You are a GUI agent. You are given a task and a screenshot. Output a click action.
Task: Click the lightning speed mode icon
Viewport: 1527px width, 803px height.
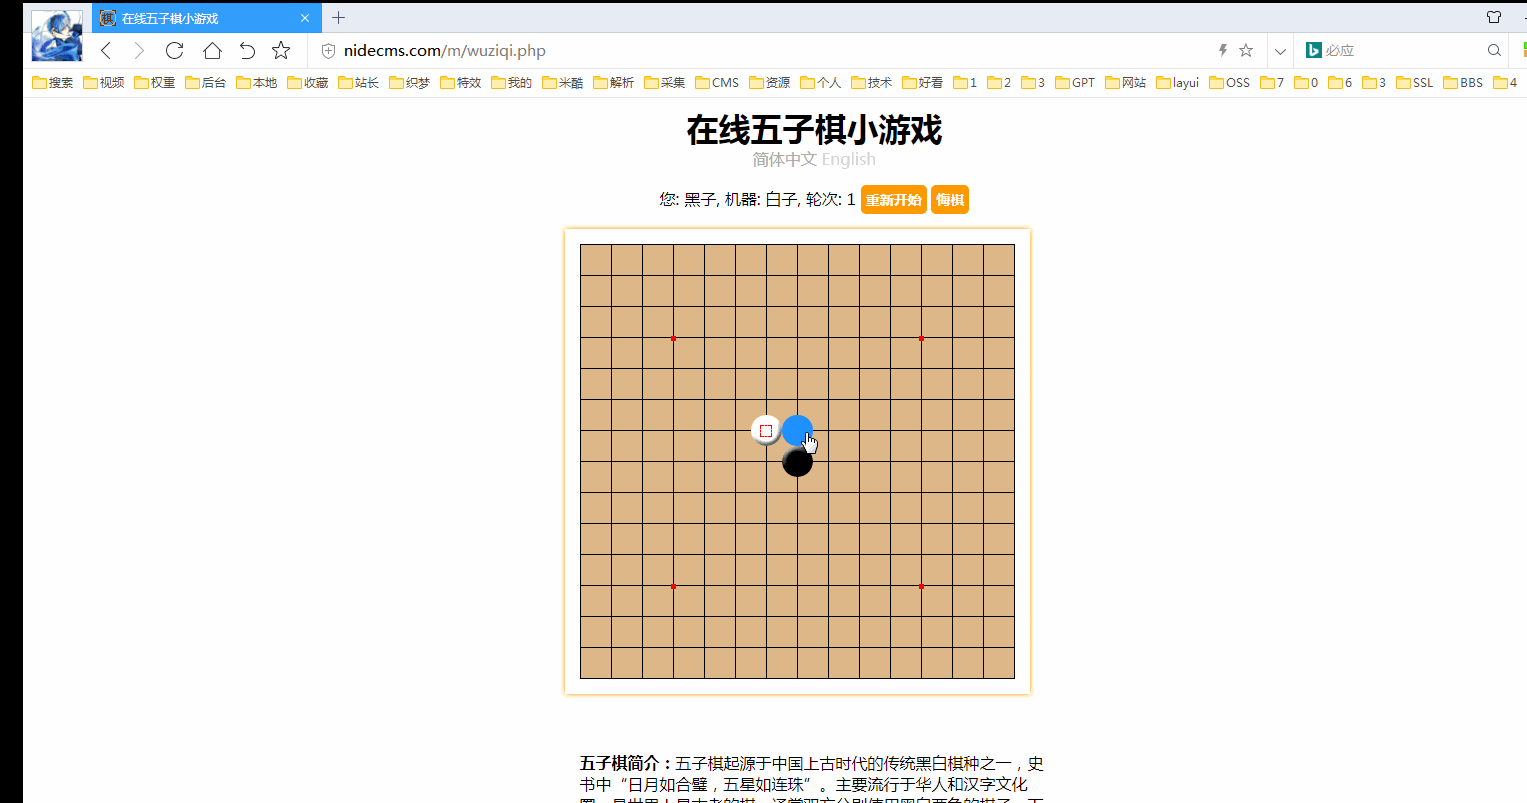pyautogui.click(x=1222, y=51)
